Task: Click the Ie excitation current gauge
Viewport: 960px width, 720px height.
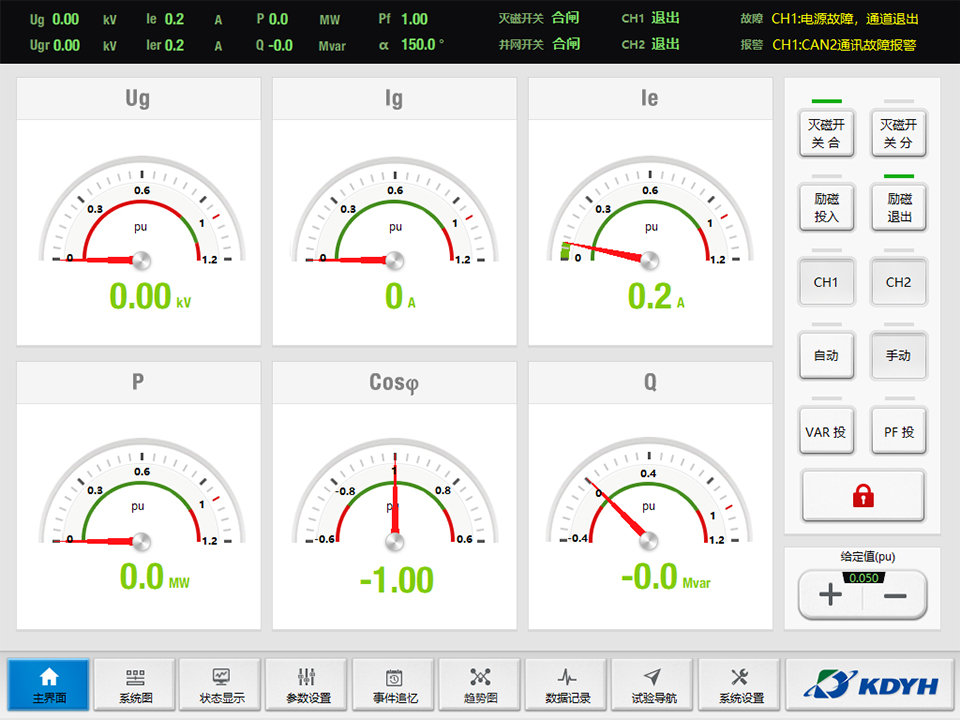Action: pyautogui.click(x=650, y=230)
